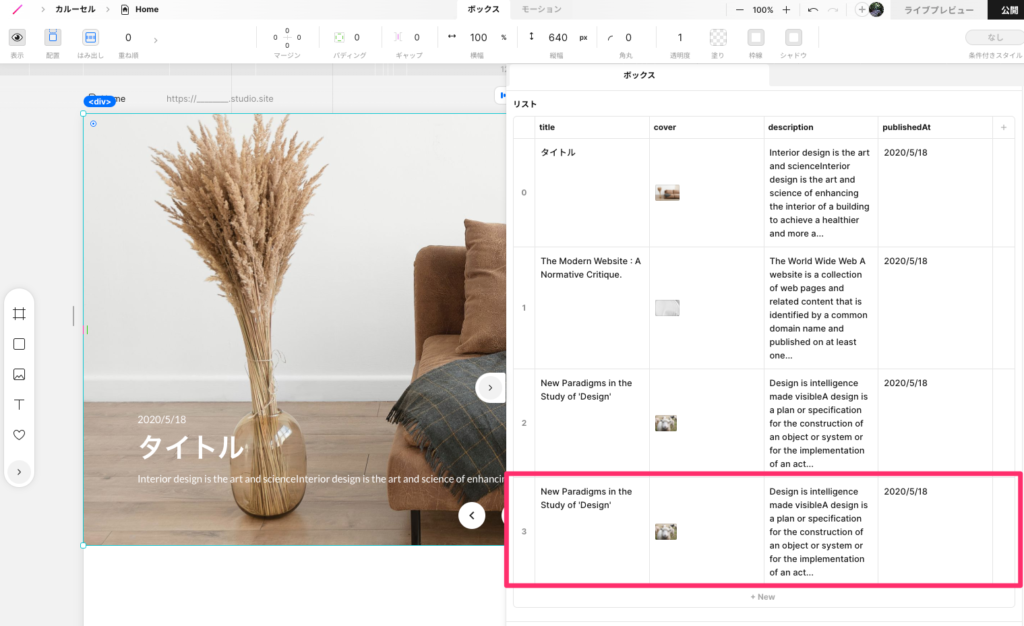This screenshot has height=626, width=1024.
Task: Select the div element tag label
Action: (100, 101)
